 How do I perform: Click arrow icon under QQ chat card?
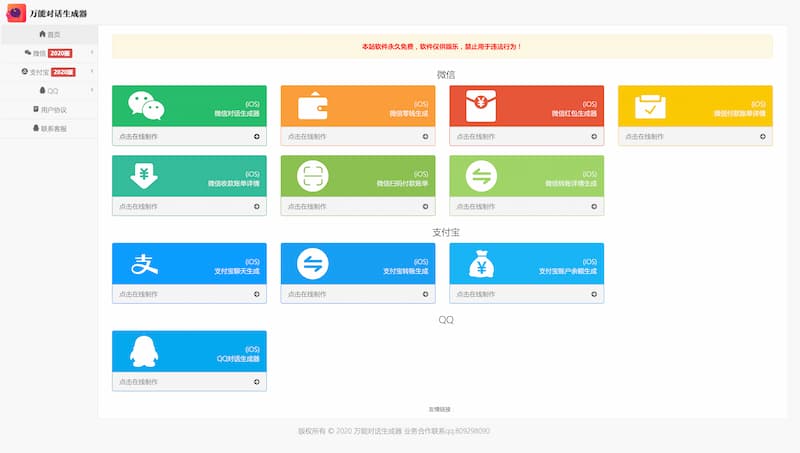pyautogui.click(x=257, y=382)
